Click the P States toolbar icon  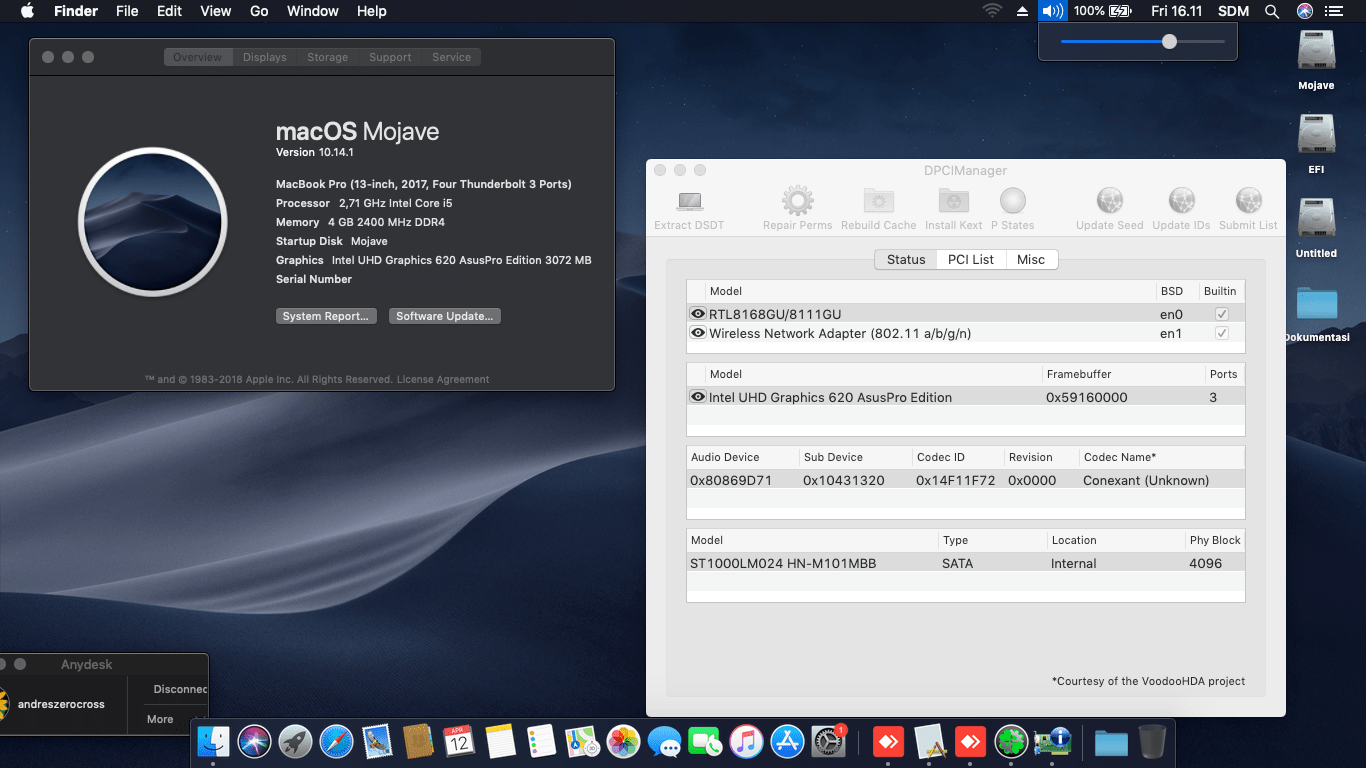1012,205
